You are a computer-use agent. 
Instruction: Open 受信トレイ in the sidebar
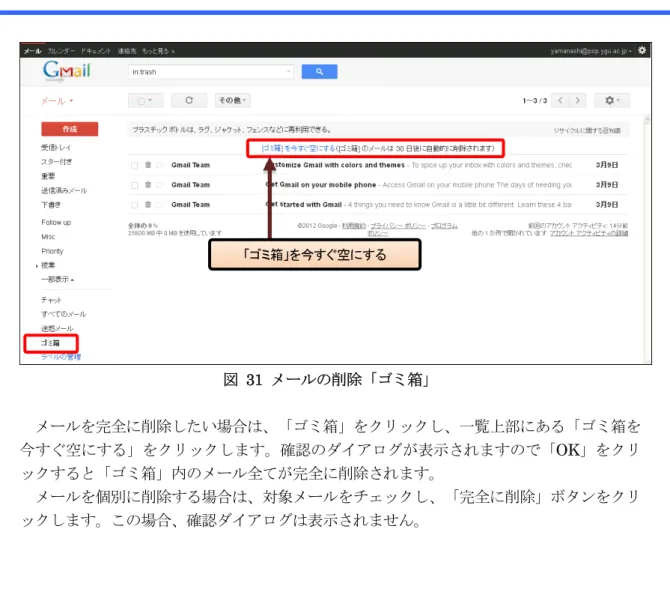pos(56,147)
